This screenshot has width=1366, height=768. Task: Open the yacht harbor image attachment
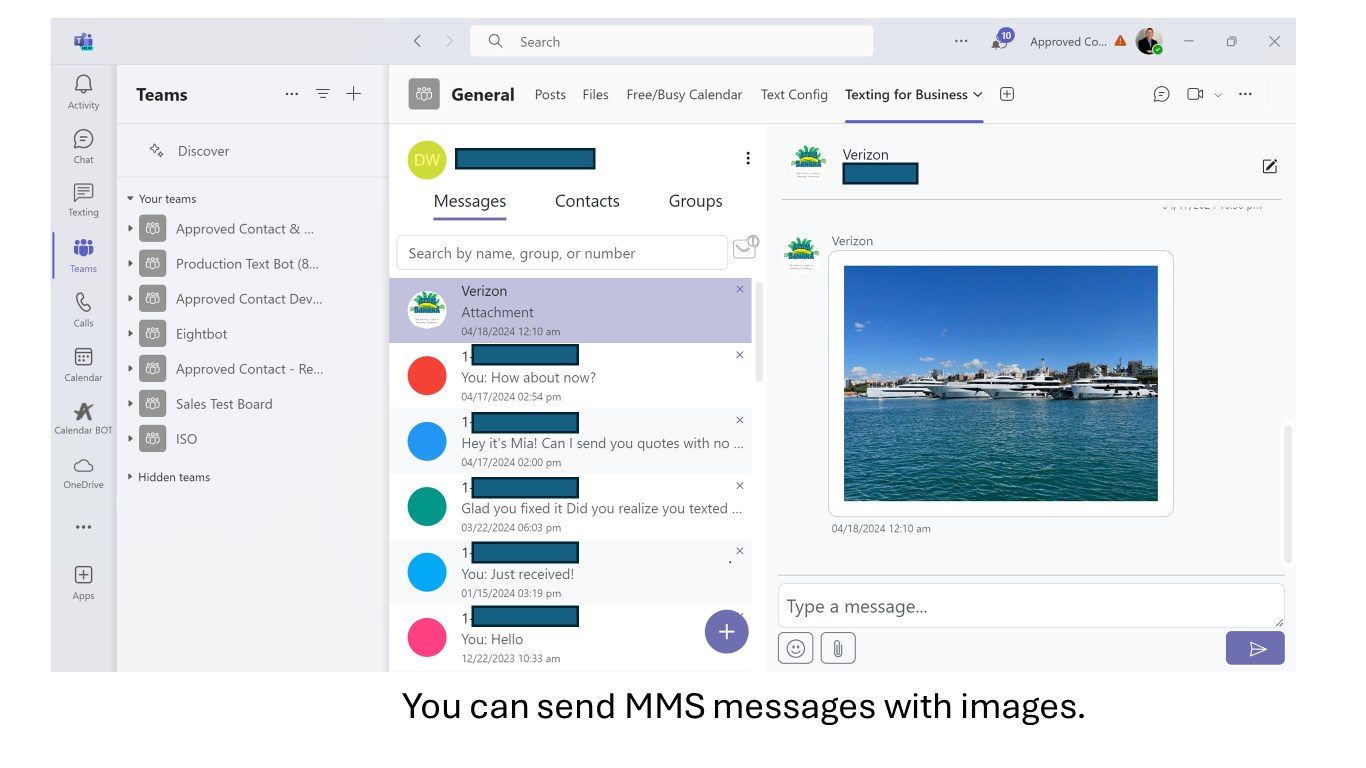(1001, 383)
